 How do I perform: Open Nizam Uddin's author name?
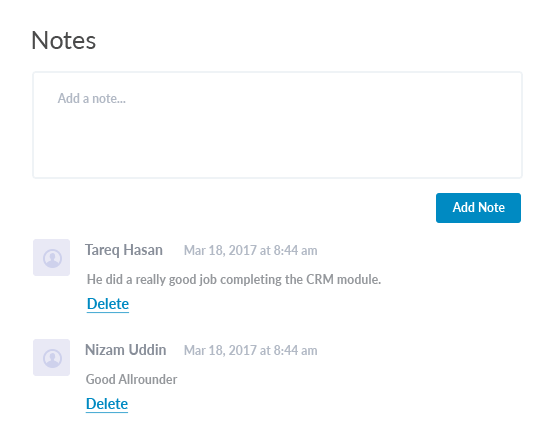click(x=126, y=350)
